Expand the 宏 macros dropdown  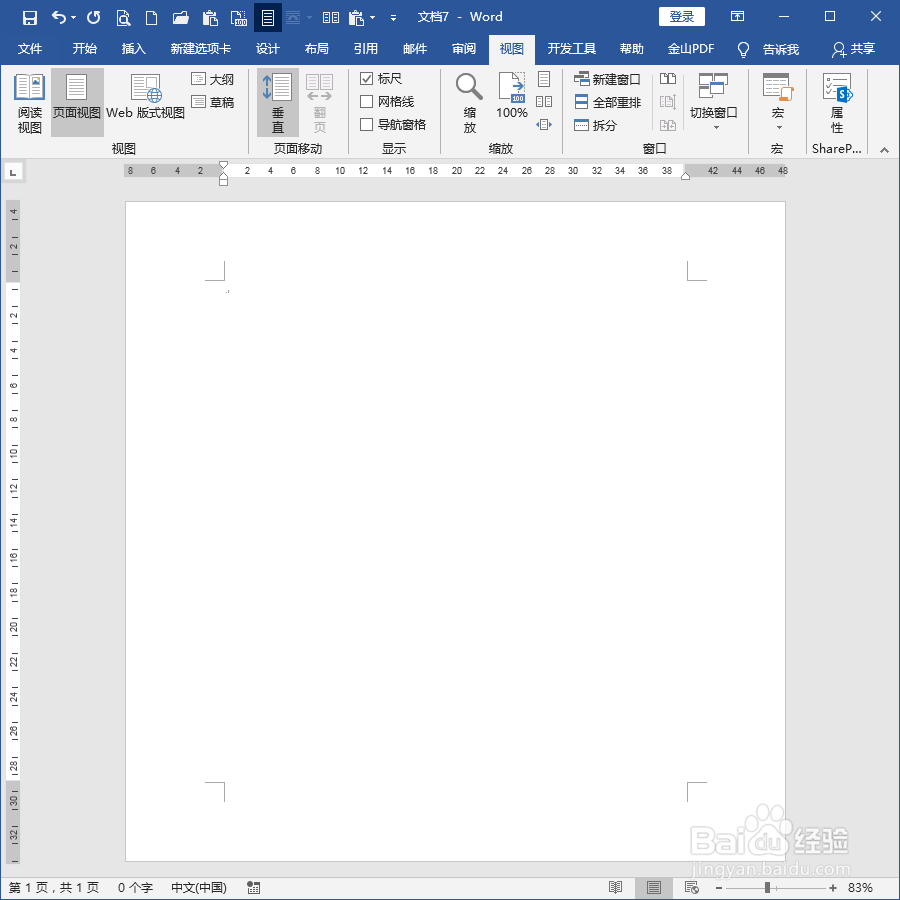coord(779,127)
